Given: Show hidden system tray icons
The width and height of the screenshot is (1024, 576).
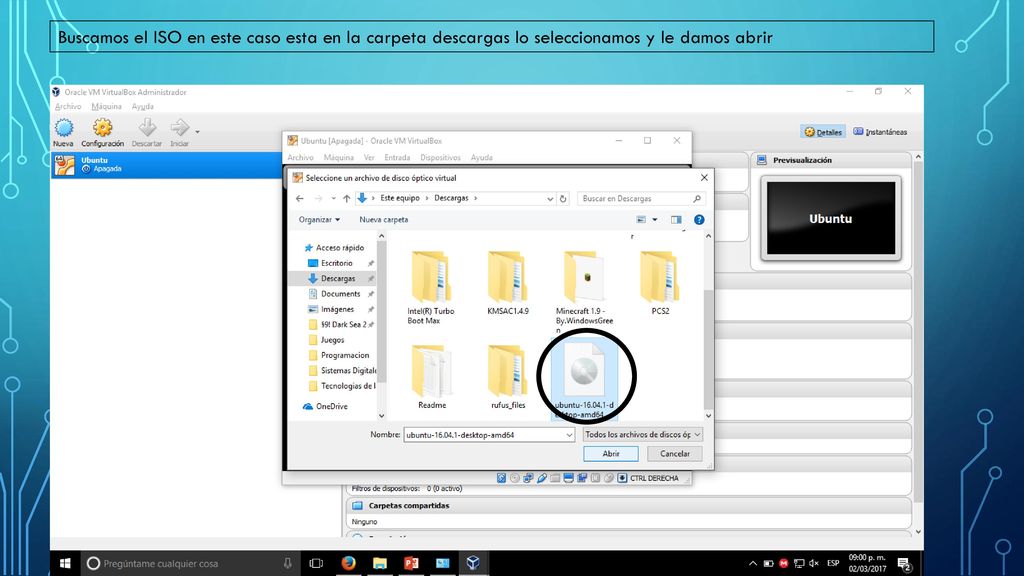Looking at the screenshot, I should click(x=753, y=563).
